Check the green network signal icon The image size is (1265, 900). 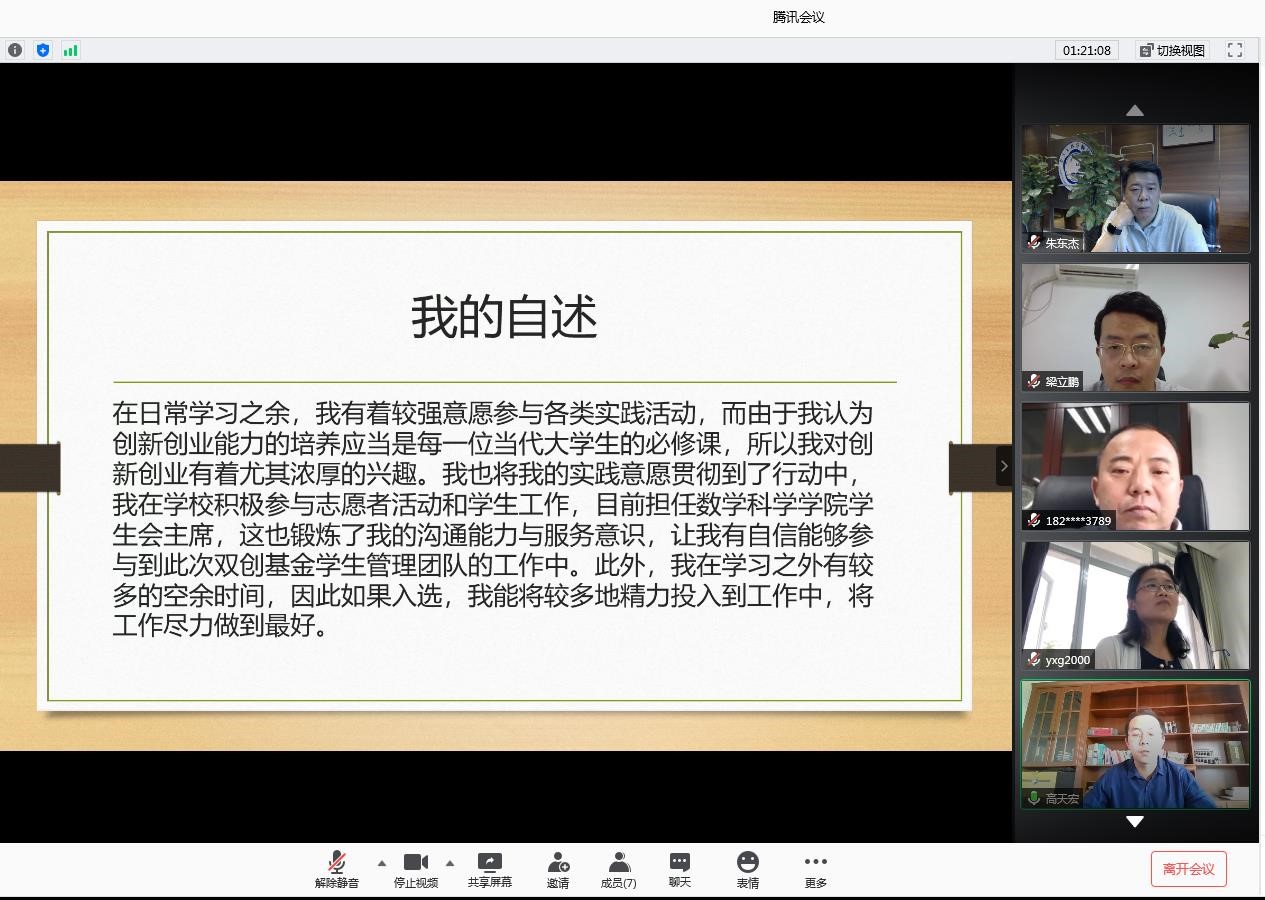pyautogui.click(x=70, y=50)
